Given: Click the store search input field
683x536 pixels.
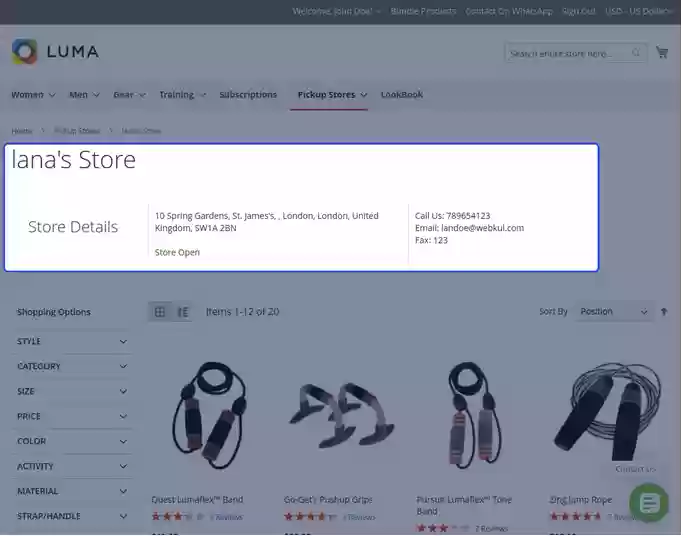Looking at the screenshot, I should tap(566, 53).
